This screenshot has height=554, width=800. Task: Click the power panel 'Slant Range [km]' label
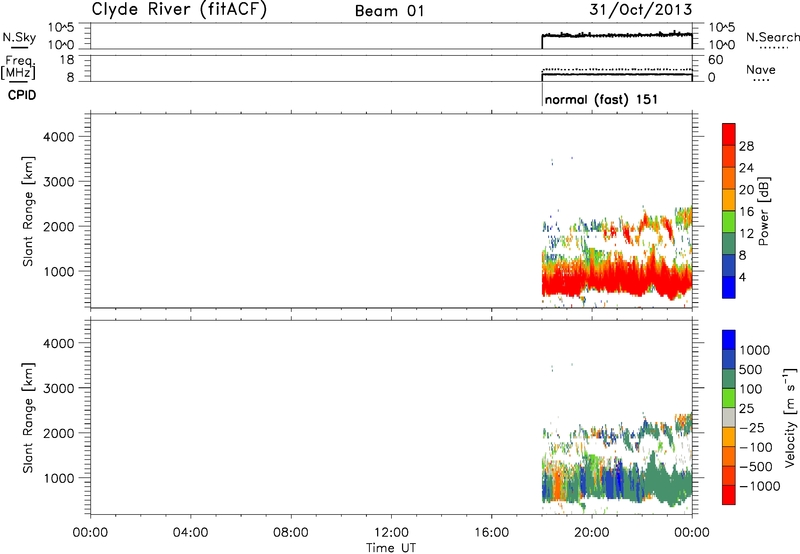[28, 211]
